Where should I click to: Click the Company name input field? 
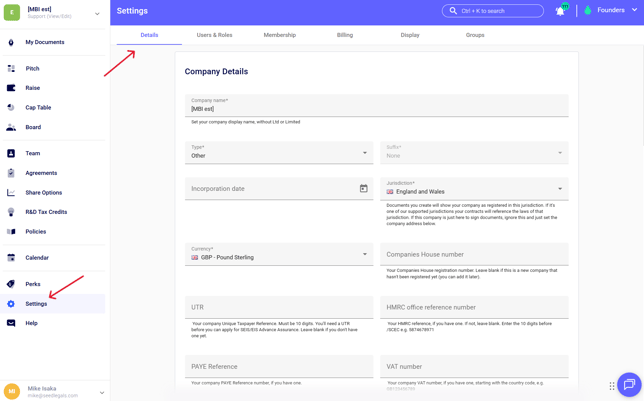tap(376, 107)
